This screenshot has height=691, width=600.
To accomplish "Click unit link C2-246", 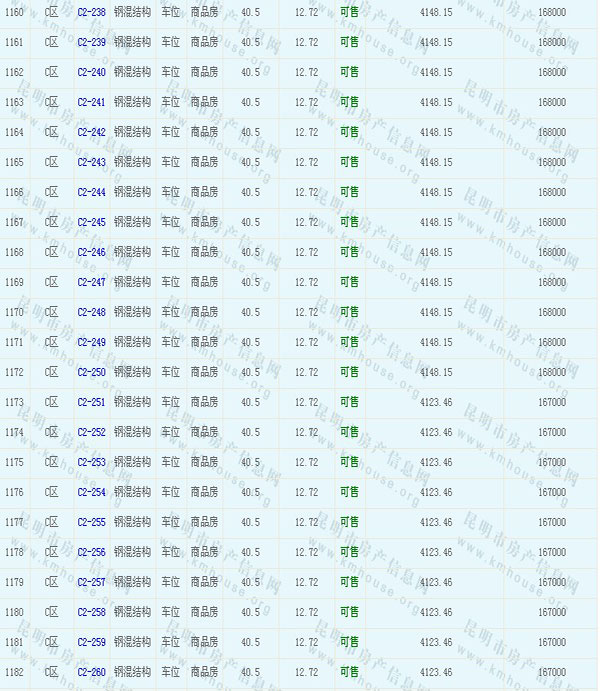I will click(x=91, y=252).
